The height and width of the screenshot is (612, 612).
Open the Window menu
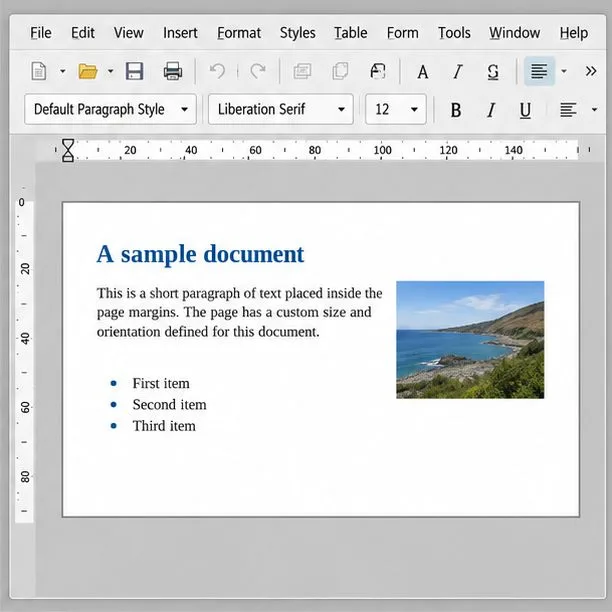(514, 33)
